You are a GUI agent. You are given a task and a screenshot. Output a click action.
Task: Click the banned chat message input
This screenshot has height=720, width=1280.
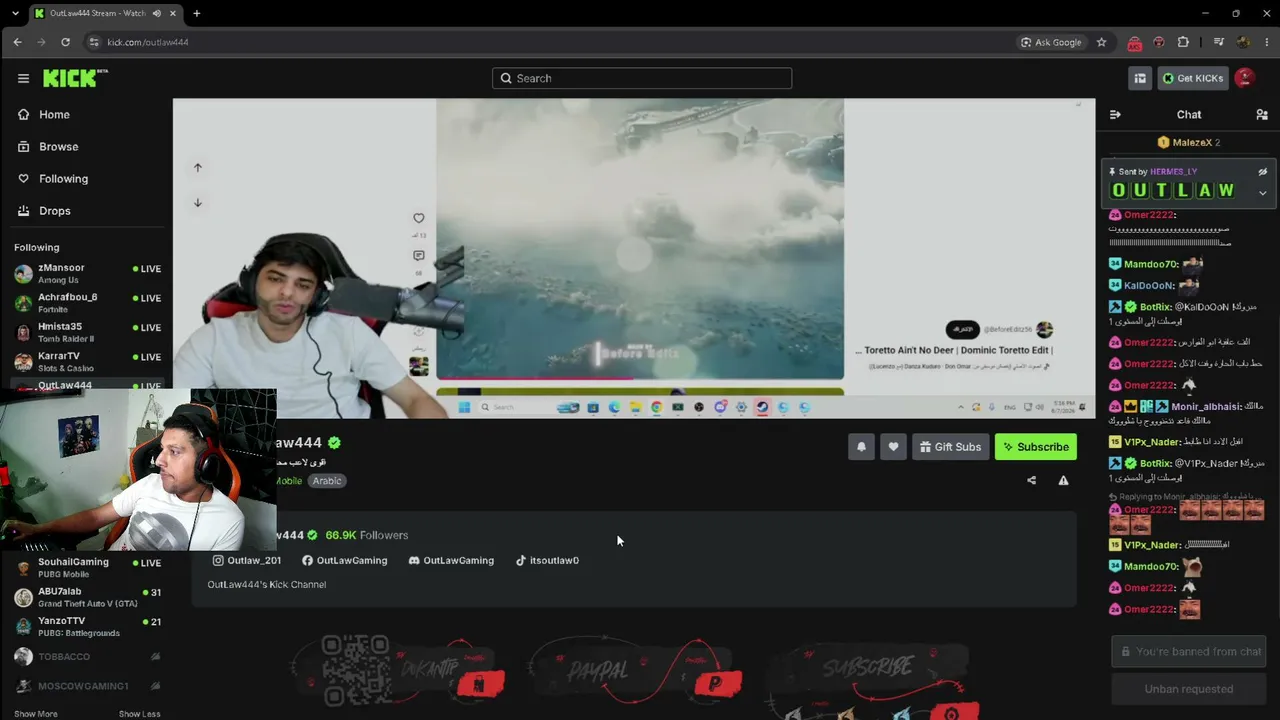coord(1189,651)
